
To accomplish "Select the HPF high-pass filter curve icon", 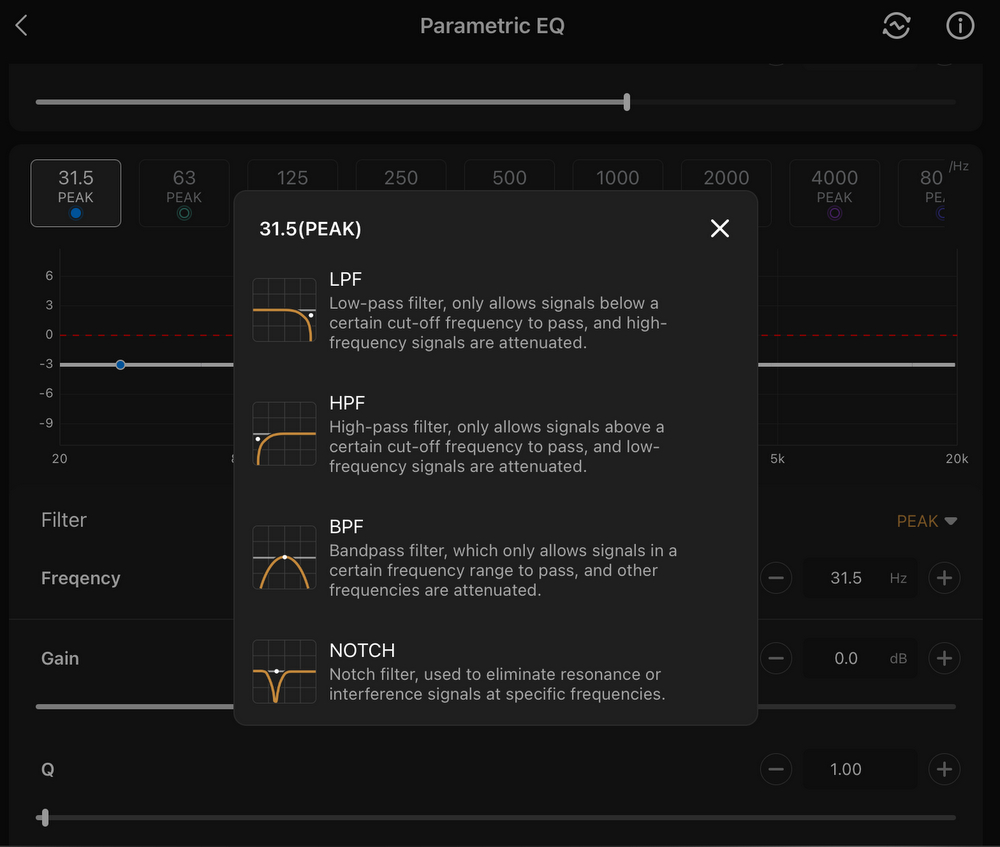I will coord(284,434).
